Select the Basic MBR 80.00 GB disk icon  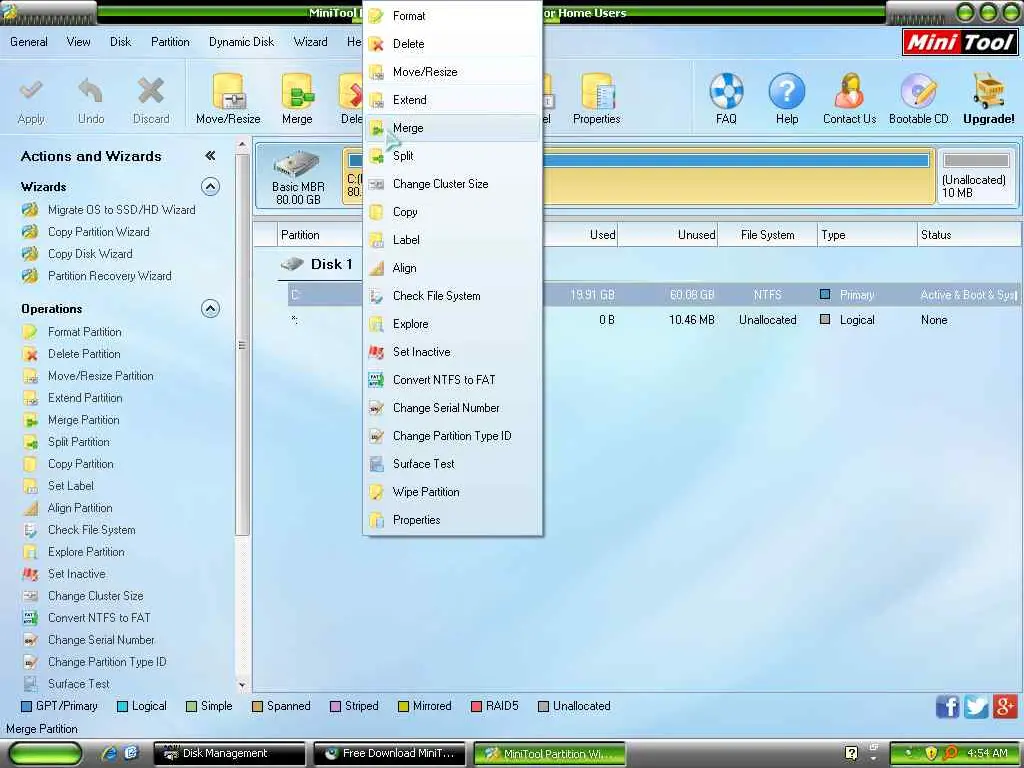click(298, 176)
